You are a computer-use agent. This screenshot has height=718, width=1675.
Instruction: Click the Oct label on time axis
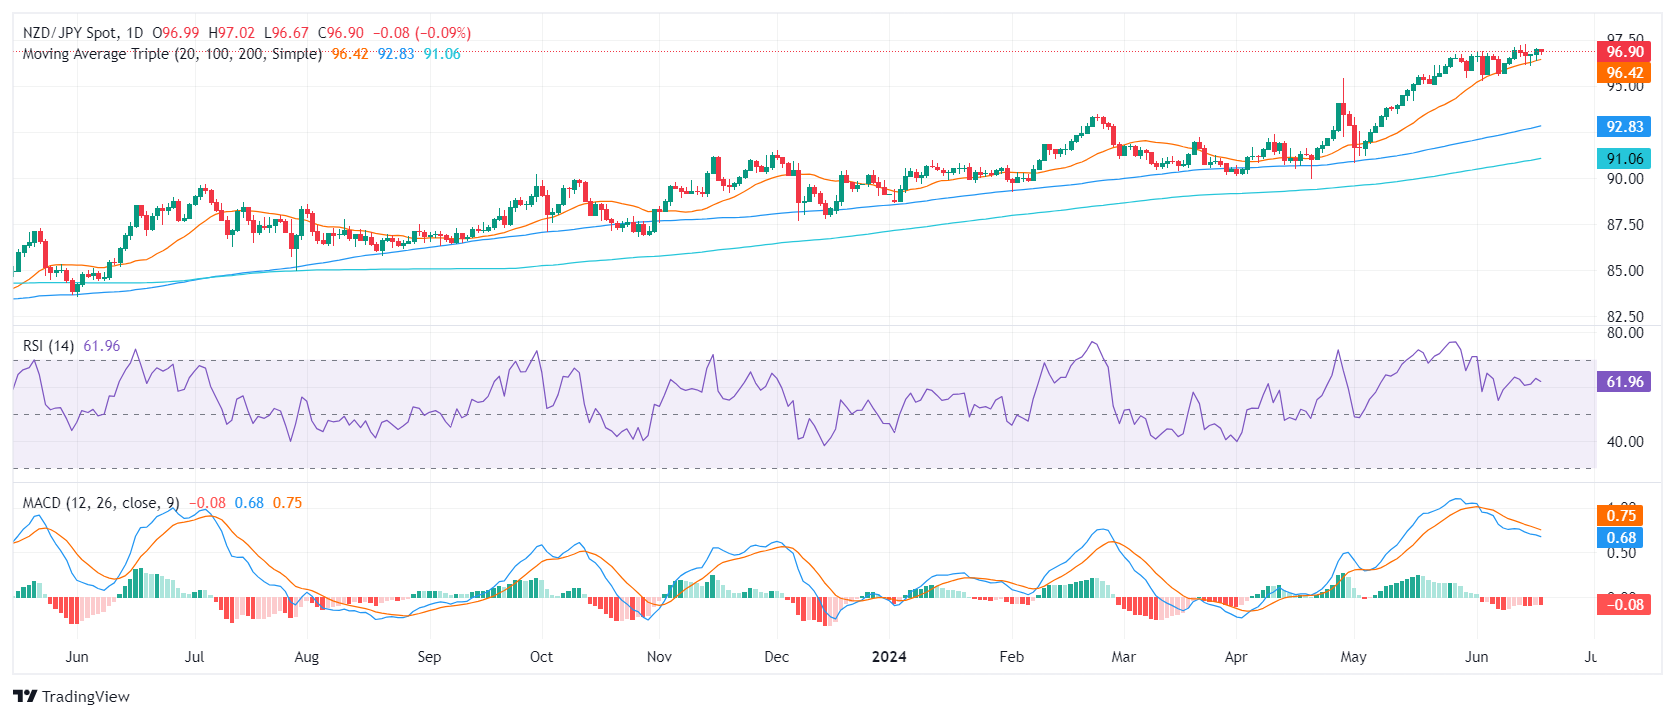541,657
